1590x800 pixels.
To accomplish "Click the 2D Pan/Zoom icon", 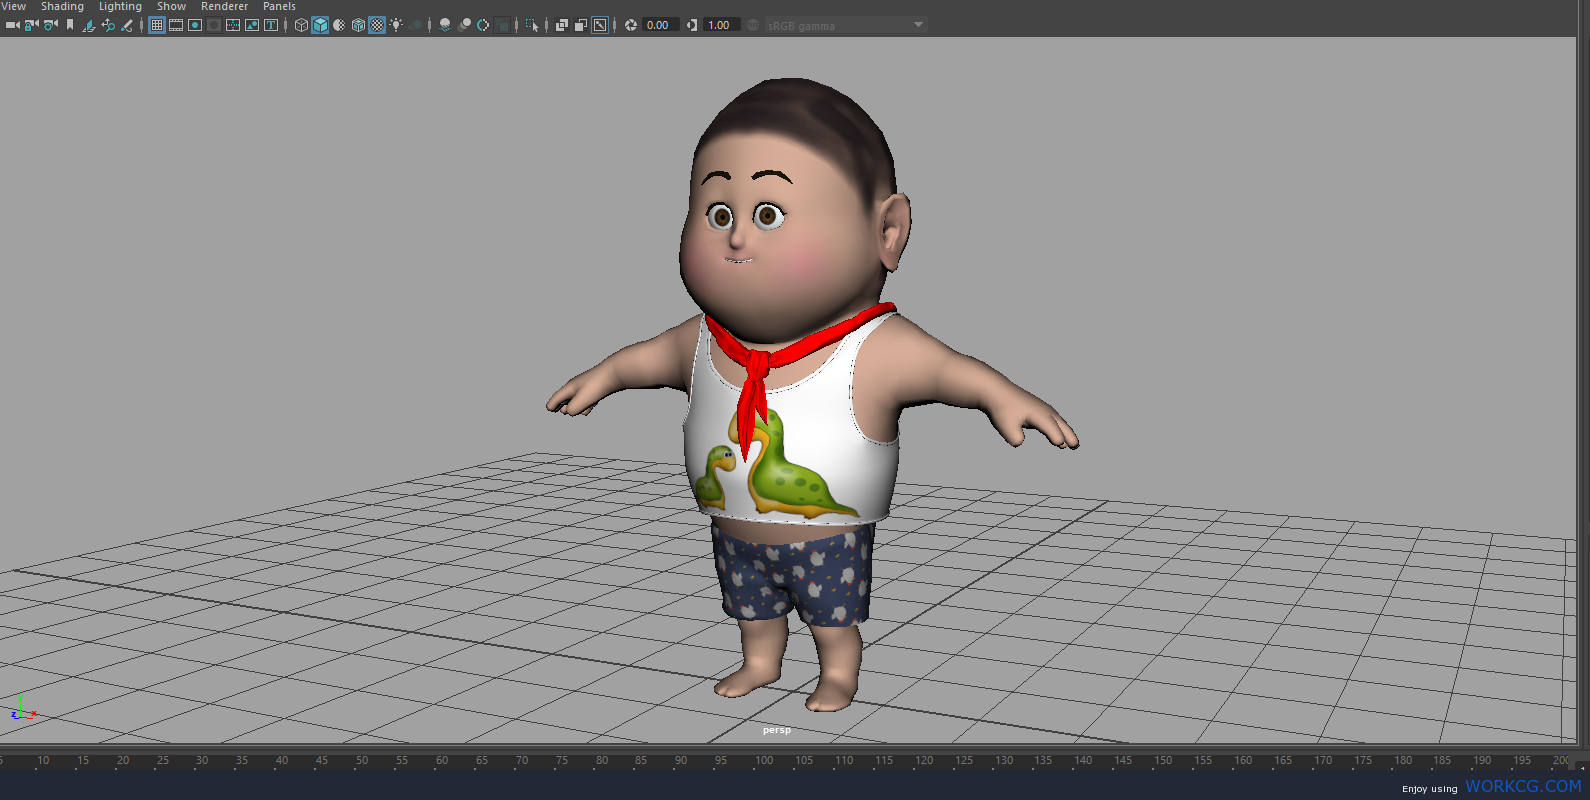I will (x=108, y=25).
